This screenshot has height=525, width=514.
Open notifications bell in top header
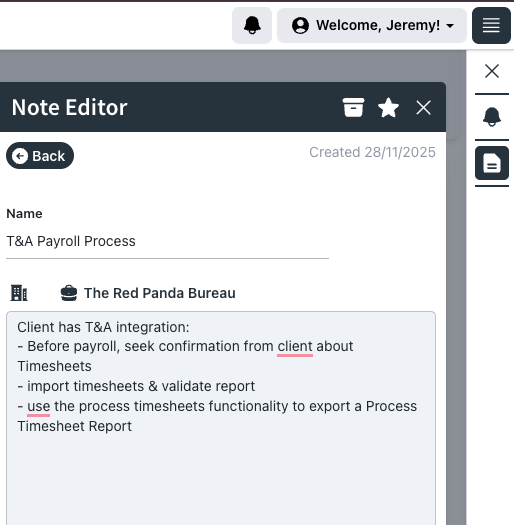(x=252, y=25)
